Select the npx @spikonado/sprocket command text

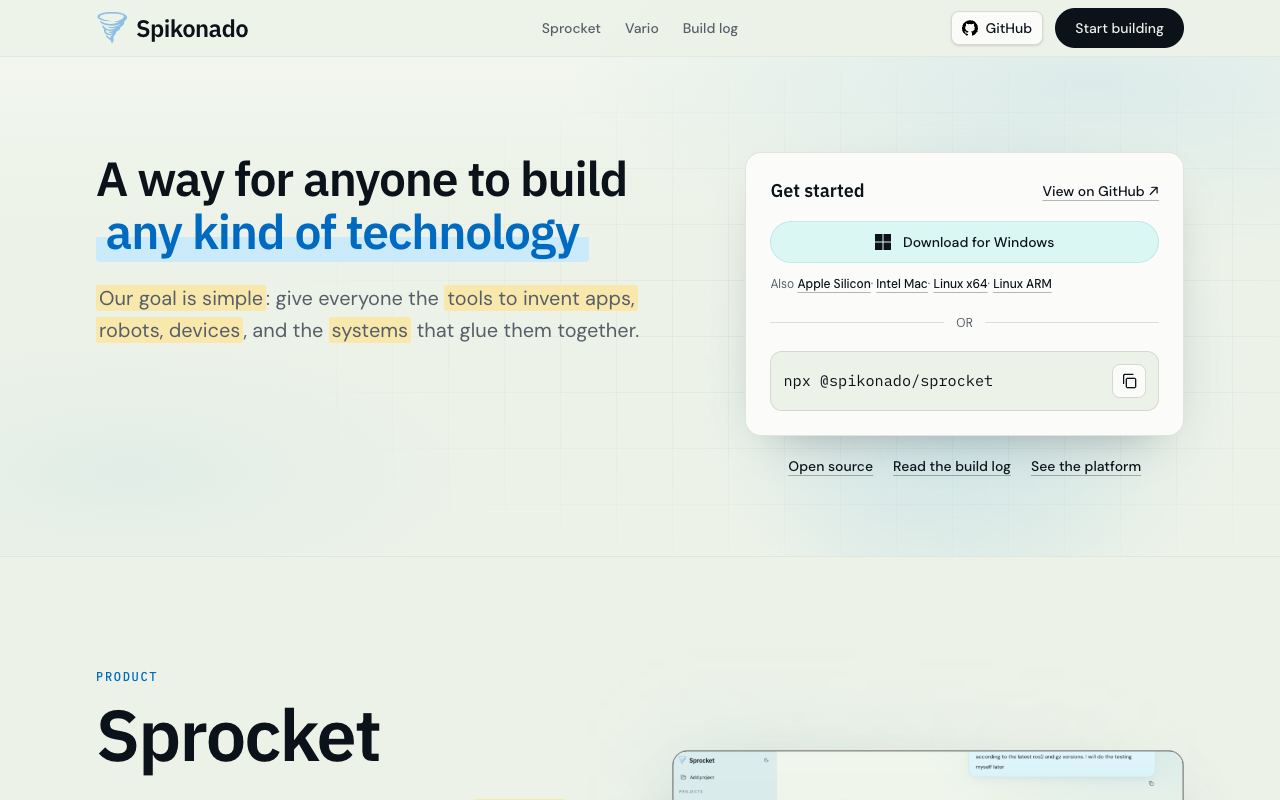[x=888, y=381]
